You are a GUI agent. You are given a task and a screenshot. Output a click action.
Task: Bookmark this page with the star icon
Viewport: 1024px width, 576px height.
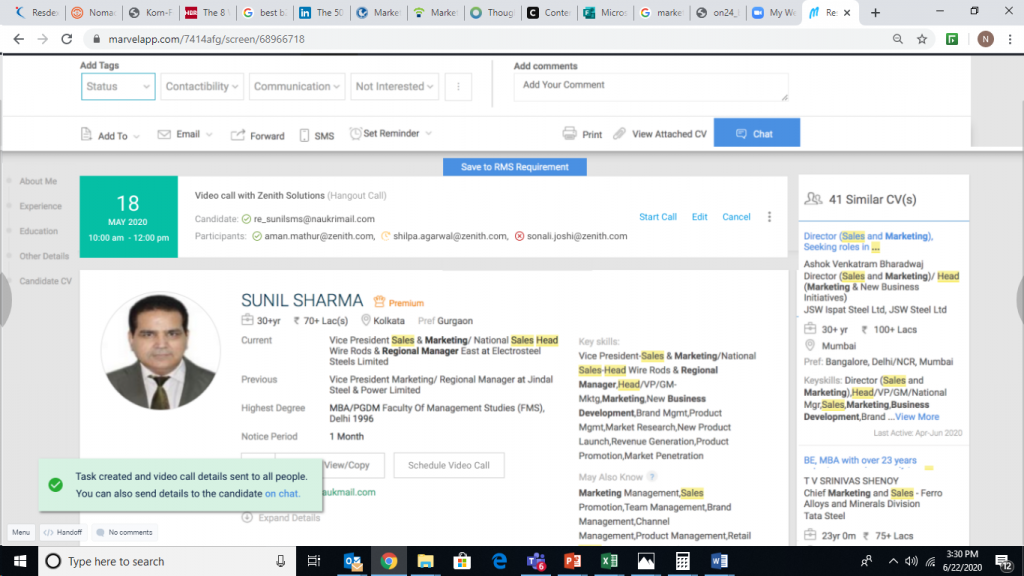[x=922, y=39]
